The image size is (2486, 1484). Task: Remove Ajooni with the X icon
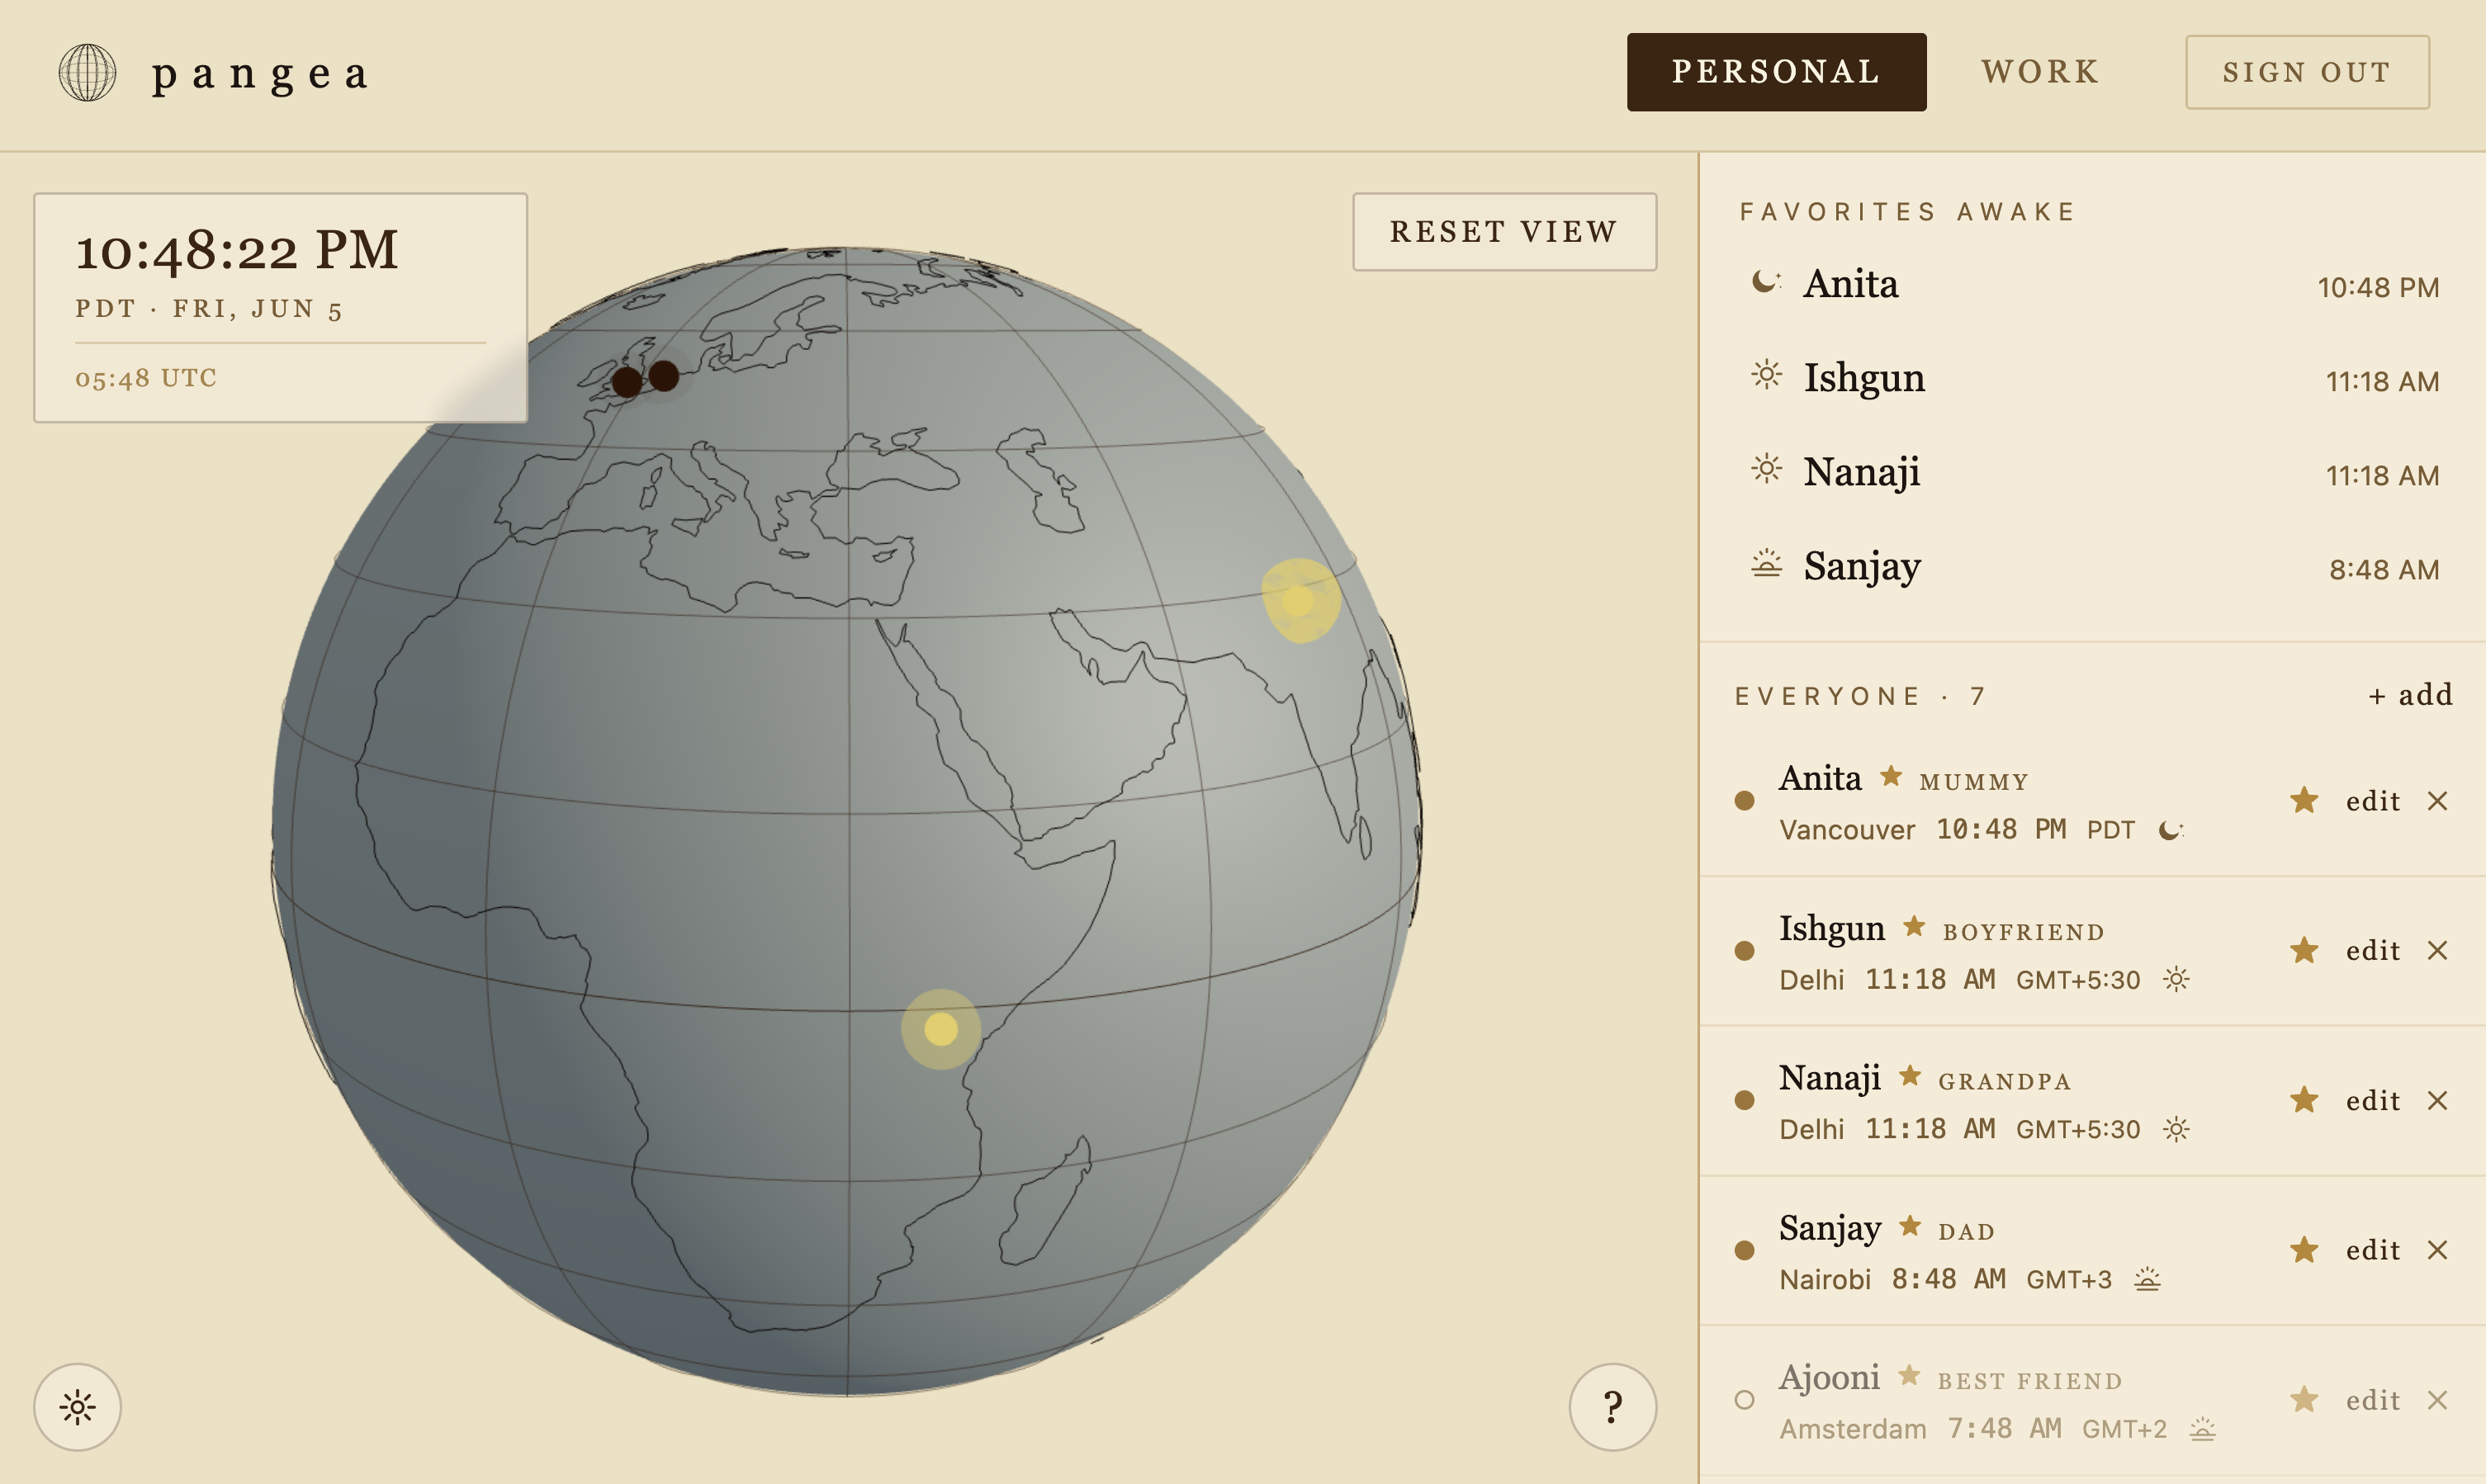(x=2438, y=1401)
